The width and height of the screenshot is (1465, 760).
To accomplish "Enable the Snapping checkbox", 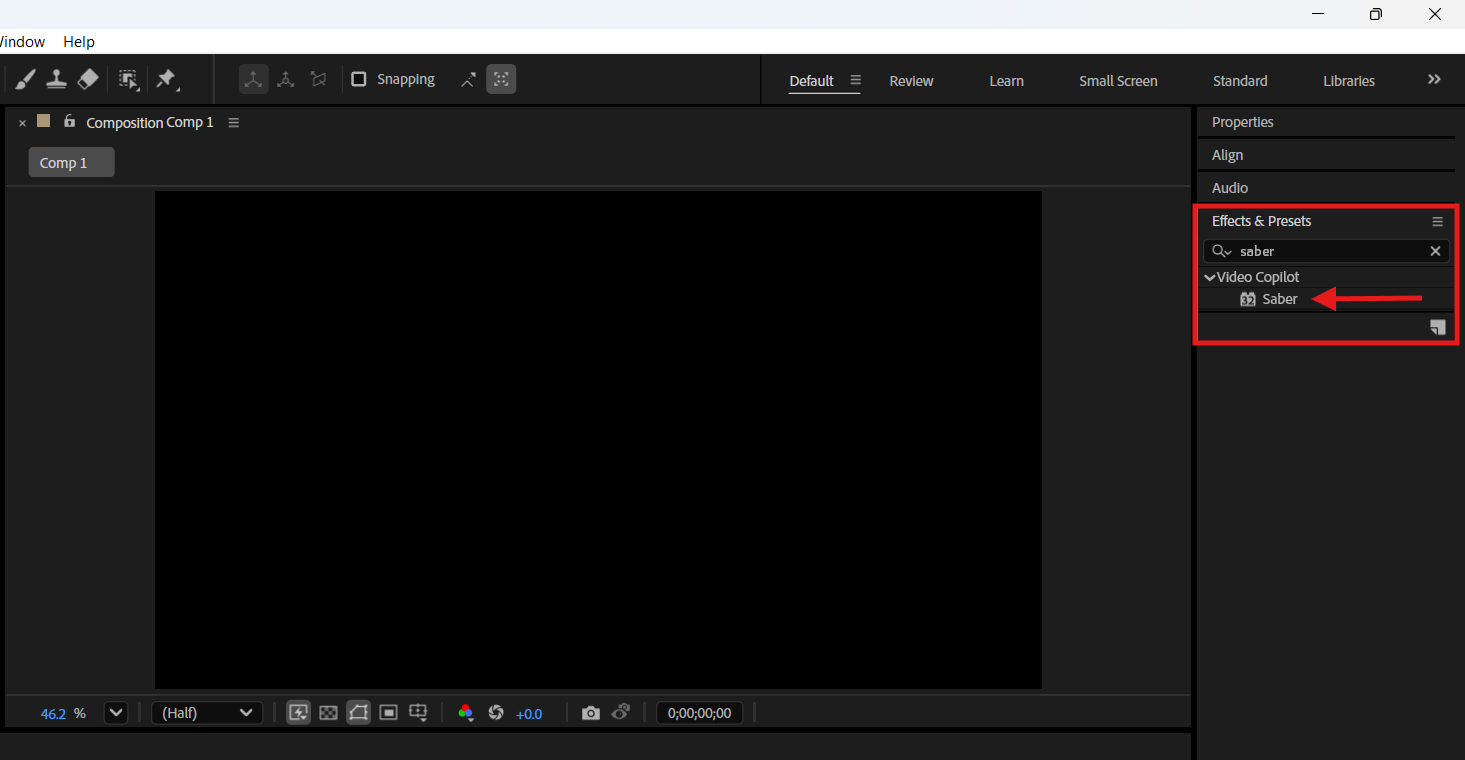I will [x=359, y=79].
